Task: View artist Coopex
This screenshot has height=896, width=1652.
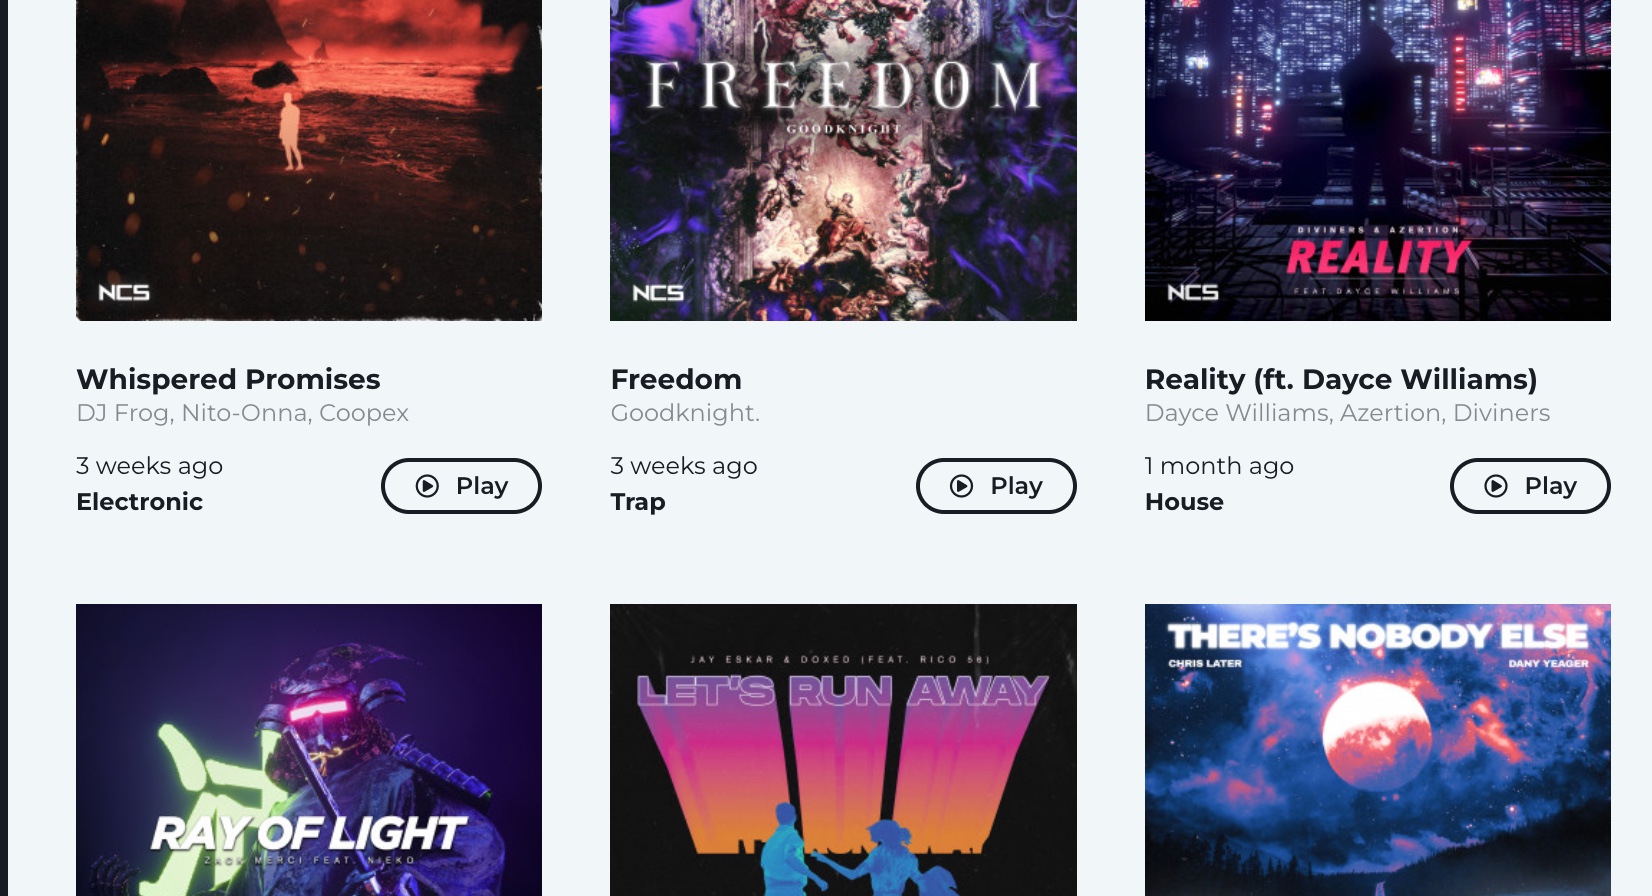Action: tap(364, 413)
